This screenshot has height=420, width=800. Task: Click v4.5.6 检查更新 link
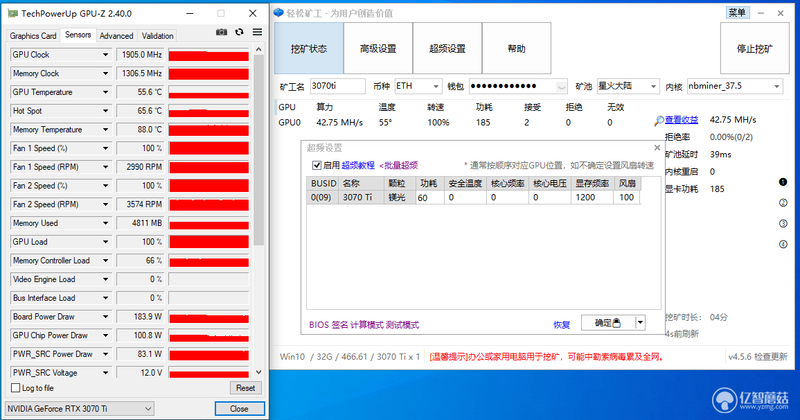(758, 356)
